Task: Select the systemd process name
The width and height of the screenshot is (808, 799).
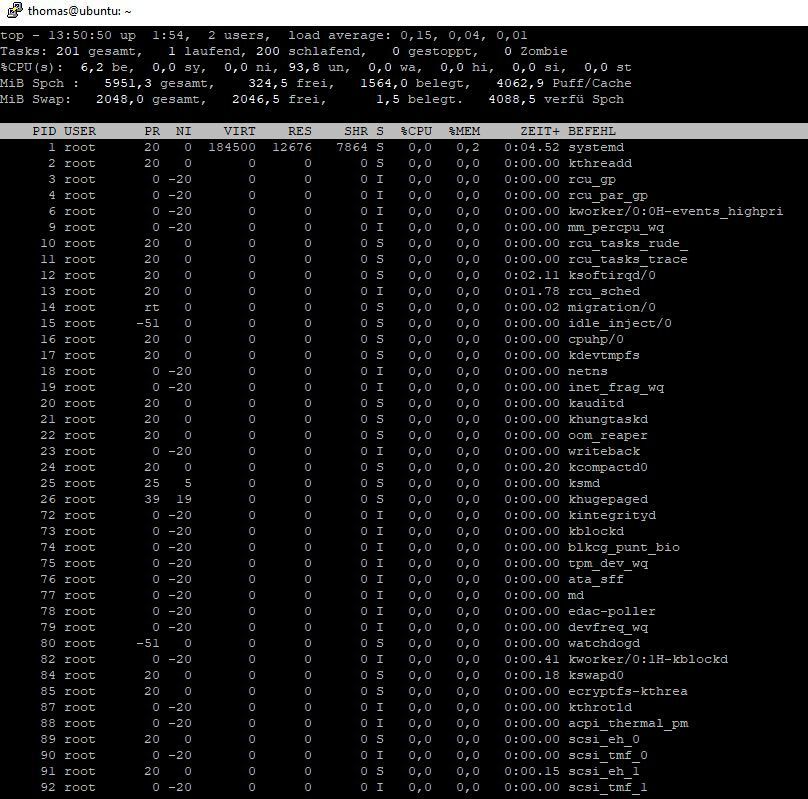Action: 596,147
